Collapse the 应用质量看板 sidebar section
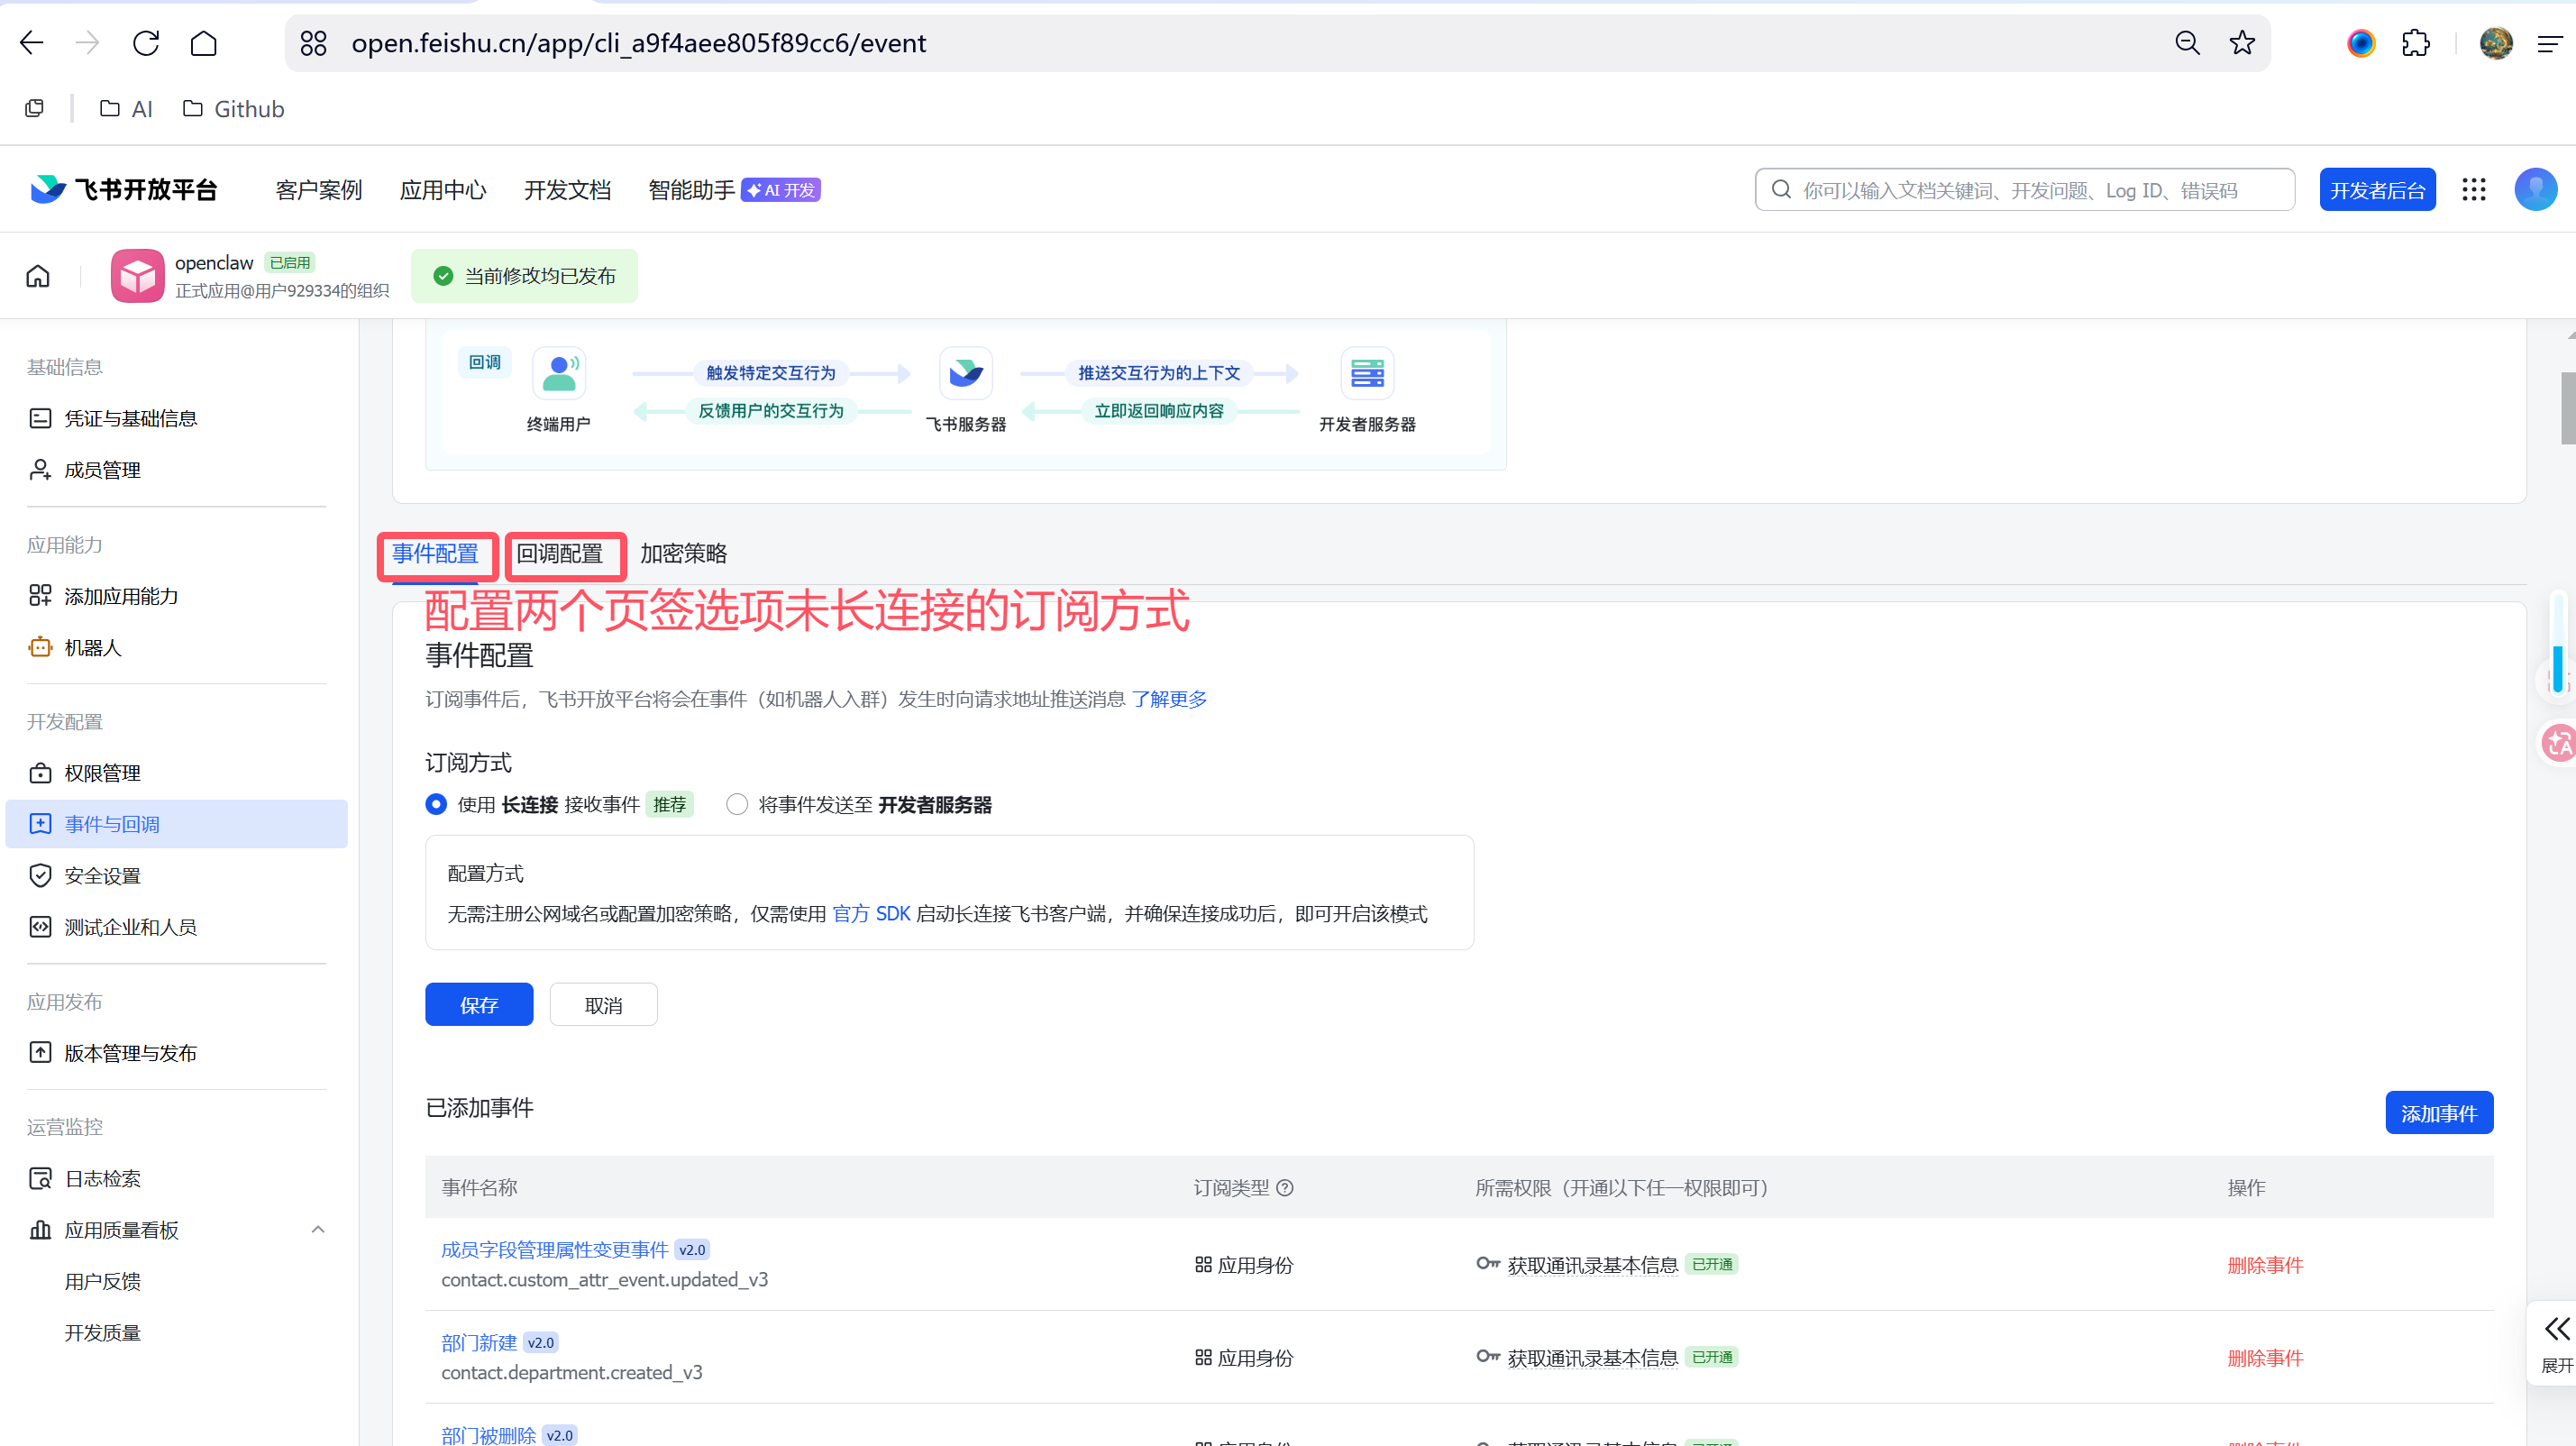This screenshot has height=1446, width=2576. click(318, 1230)
